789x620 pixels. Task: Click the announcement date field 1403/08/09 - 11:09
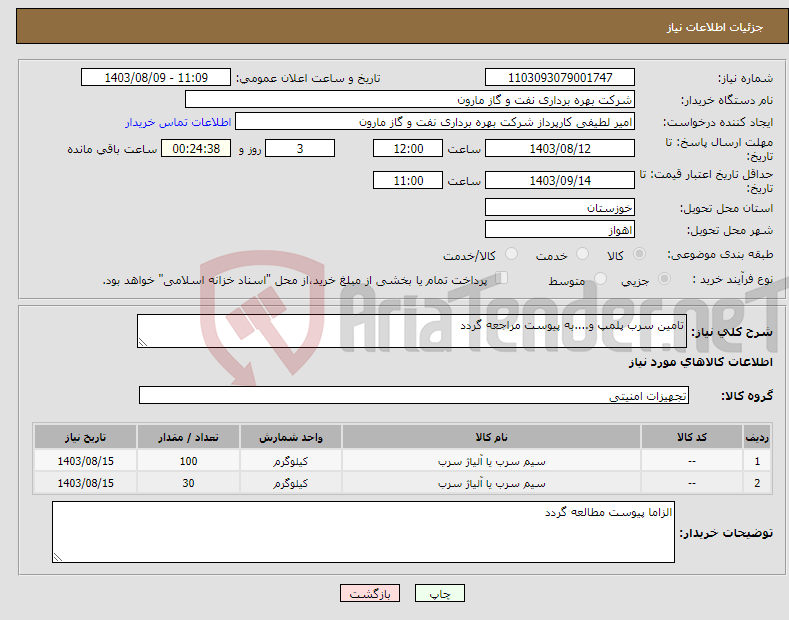pyautogui.click(x=156, y=78)
